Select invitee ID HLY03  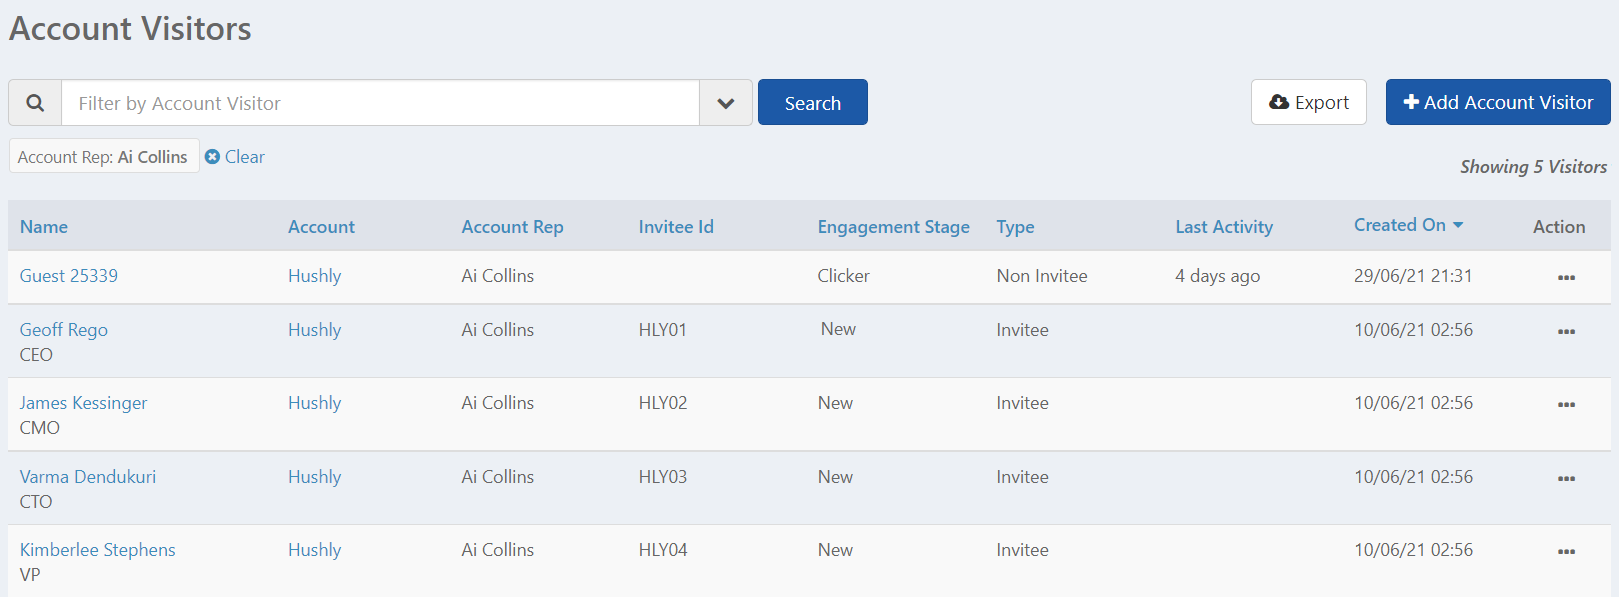pos(663,477)
